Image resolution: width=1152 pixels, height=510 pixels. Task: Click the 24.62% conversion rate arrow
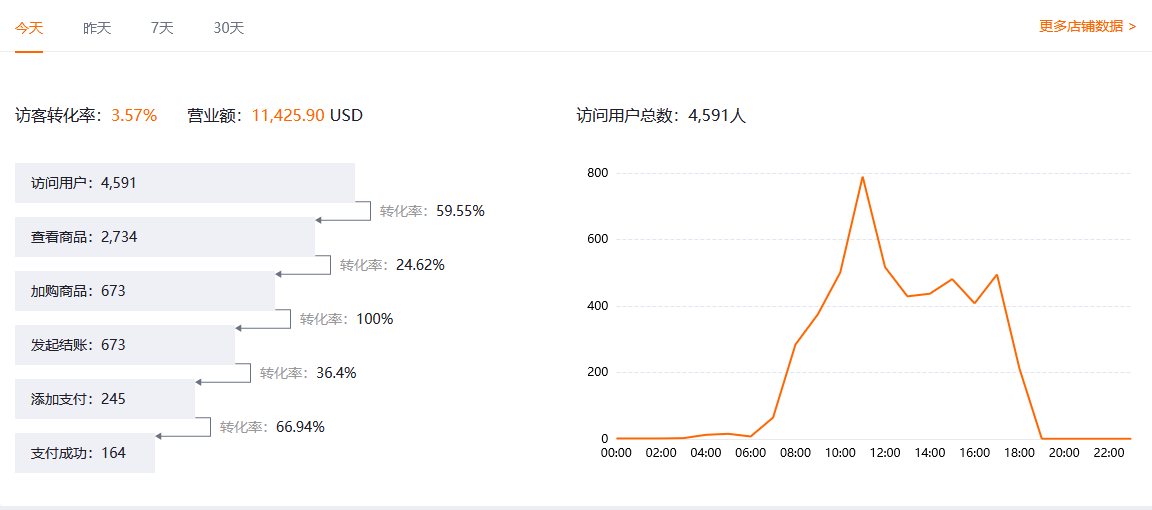point(303,268)
